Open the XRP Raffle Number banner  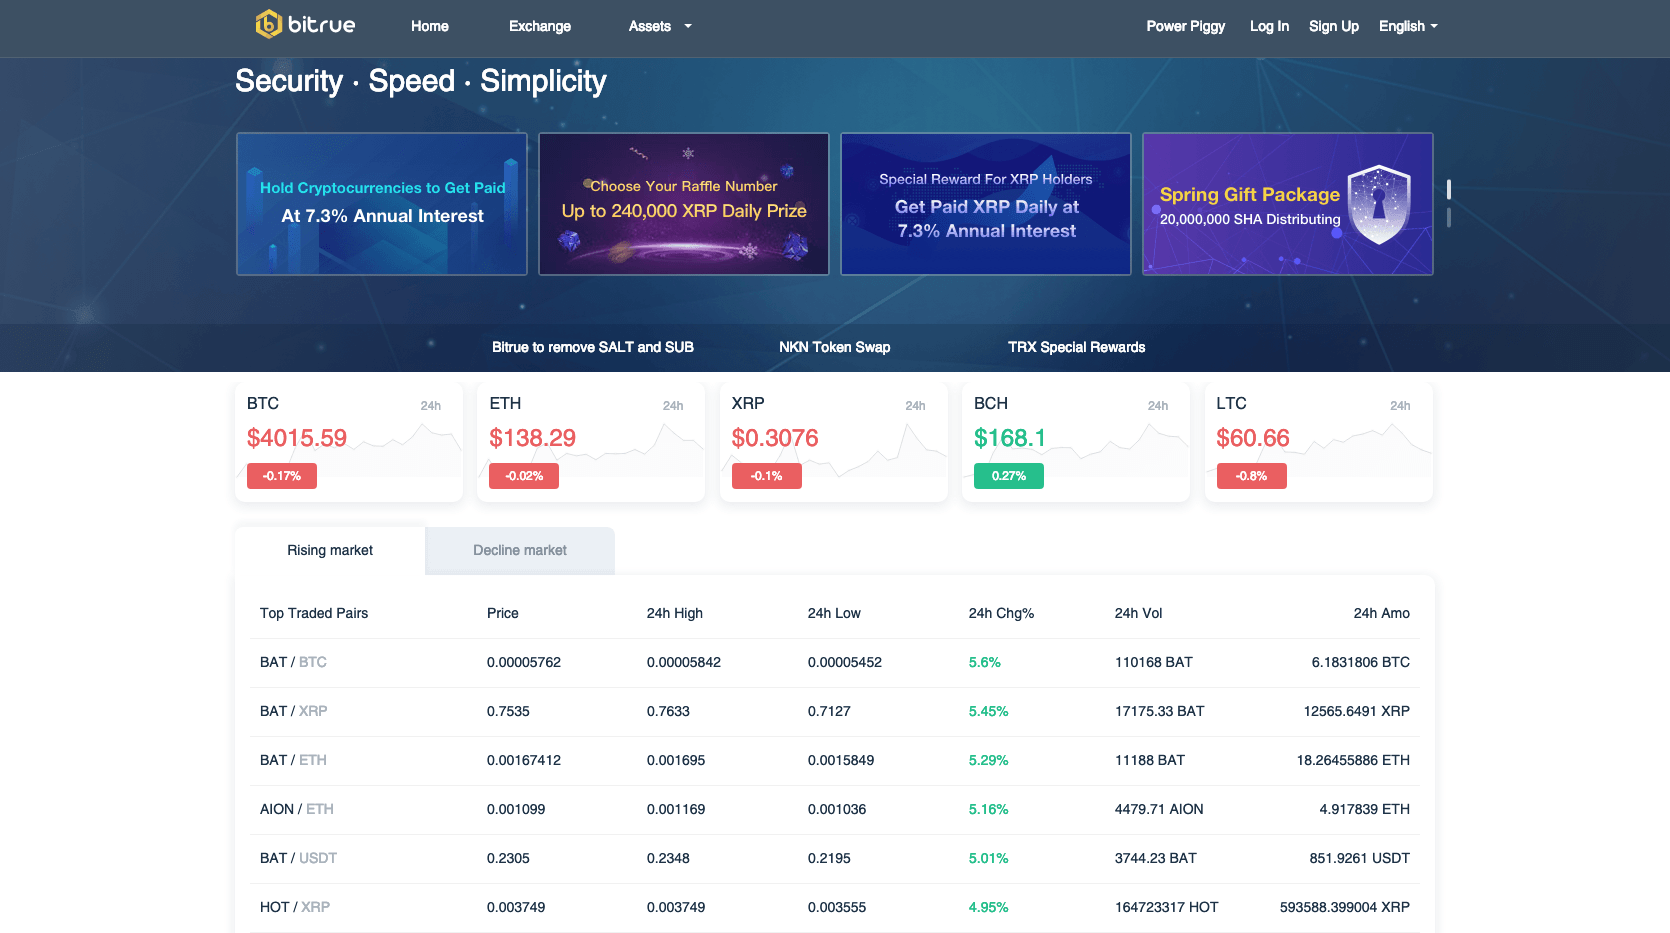684,204
